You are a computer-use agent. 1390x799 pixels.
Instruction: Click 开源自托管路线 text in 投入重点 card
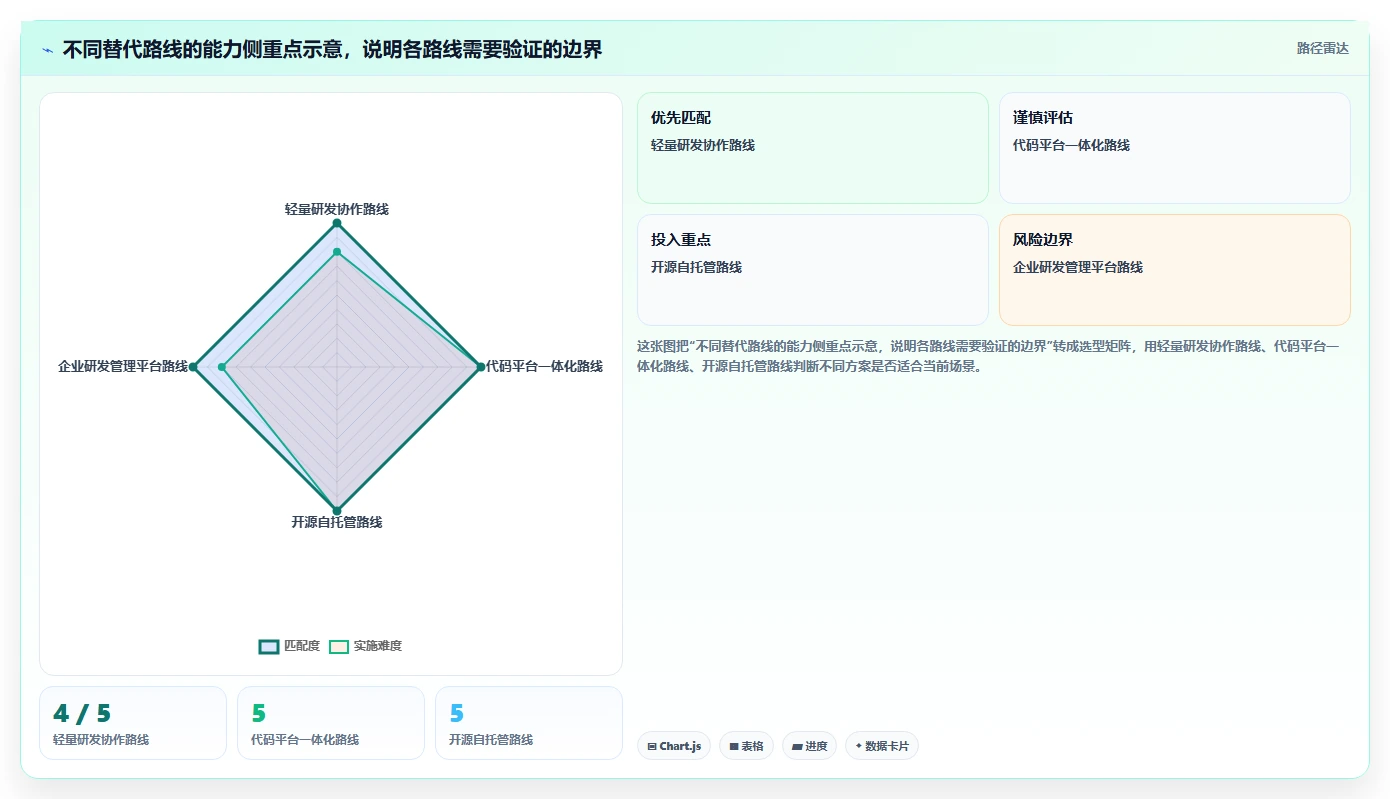point(696,267)
